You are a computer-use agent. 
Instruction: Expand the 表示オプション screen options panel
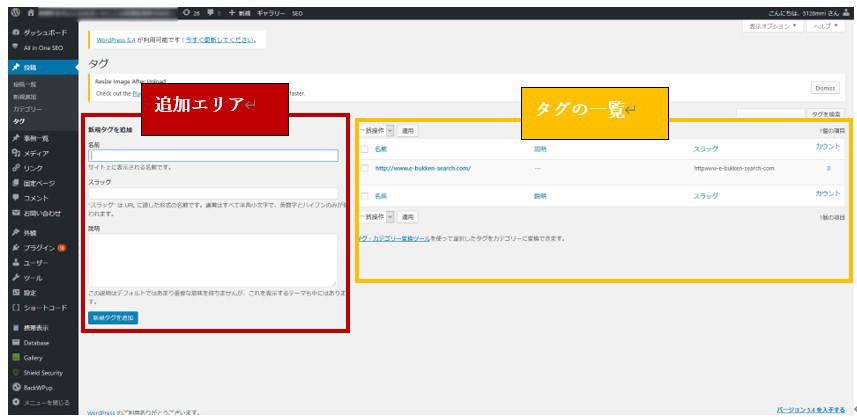click(773, 27)
